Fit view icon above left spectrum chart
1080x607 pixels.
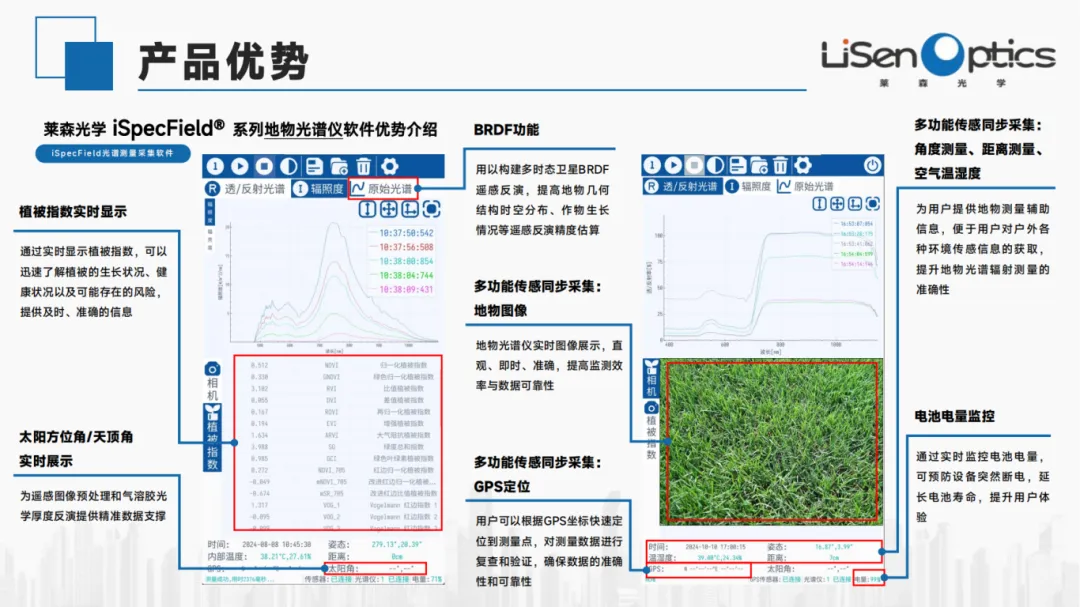(x=431, y=209)
